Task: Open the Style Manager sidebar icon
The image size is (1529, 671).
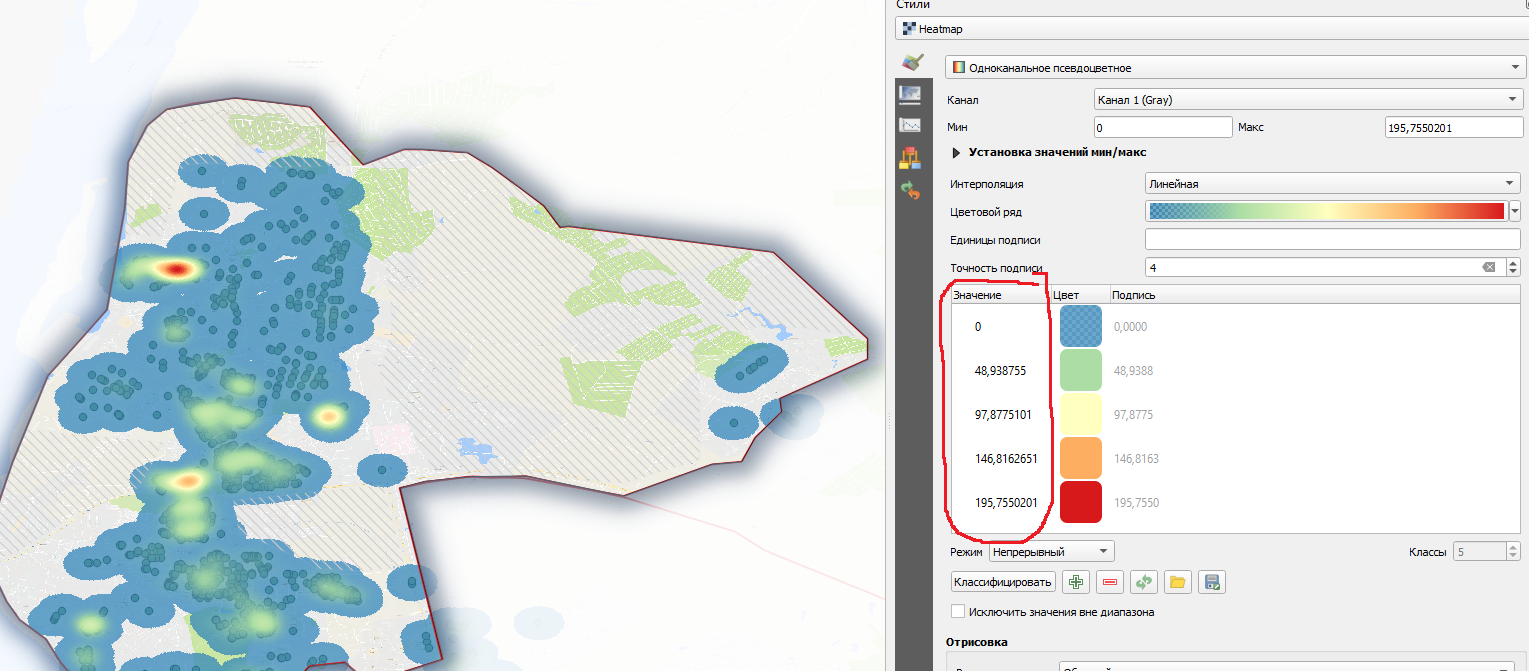Action: click(x=910, y=157)
